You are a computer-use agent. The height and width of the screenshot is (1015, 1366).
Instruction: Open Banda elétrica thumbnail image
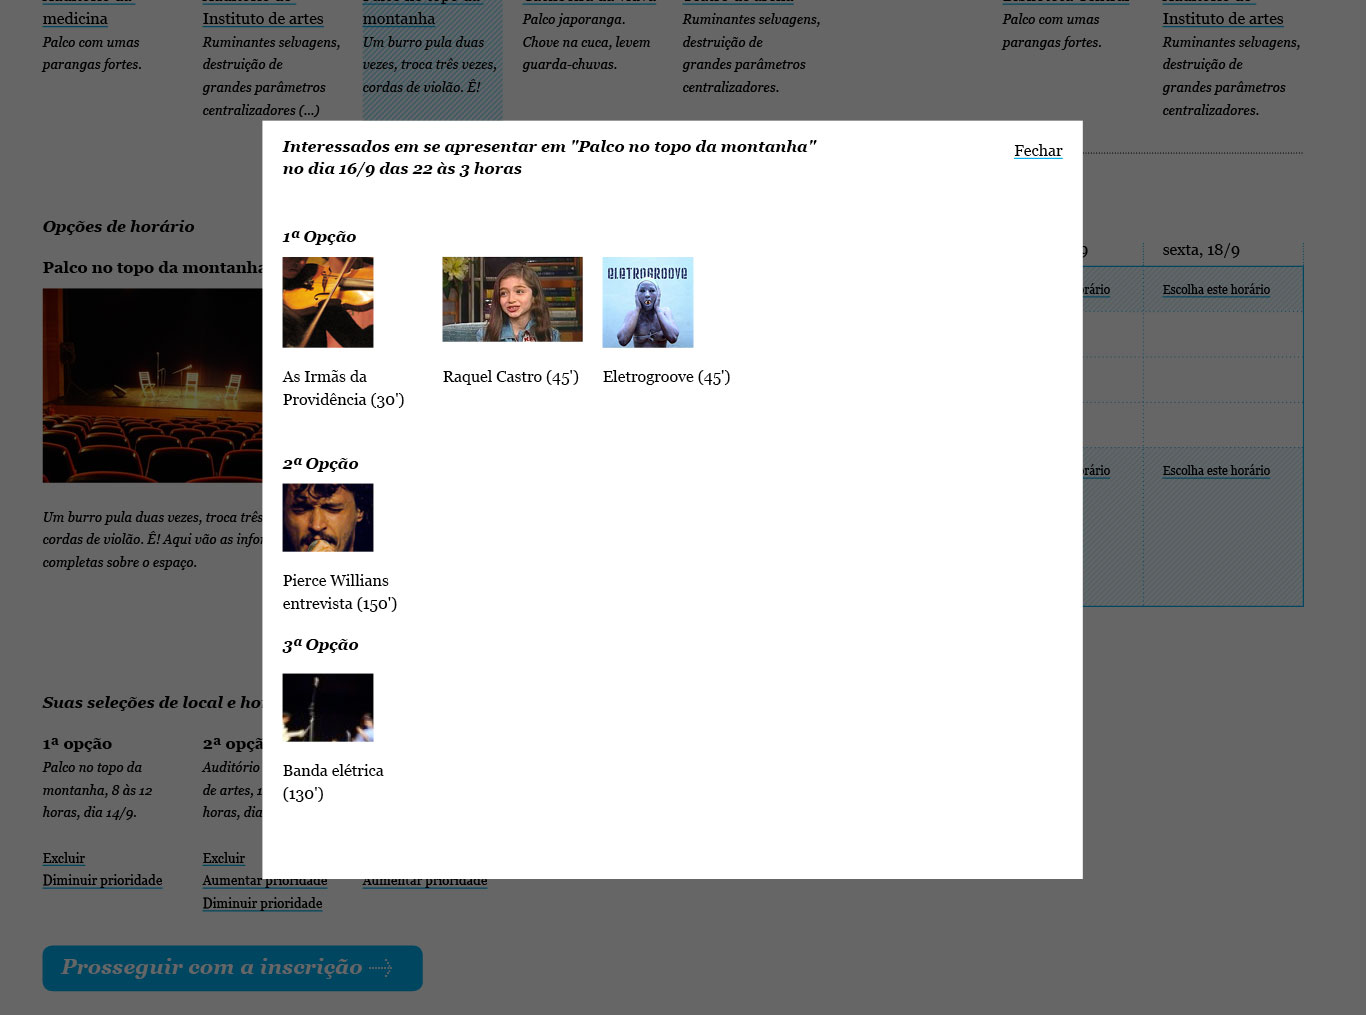click(328, 708)
